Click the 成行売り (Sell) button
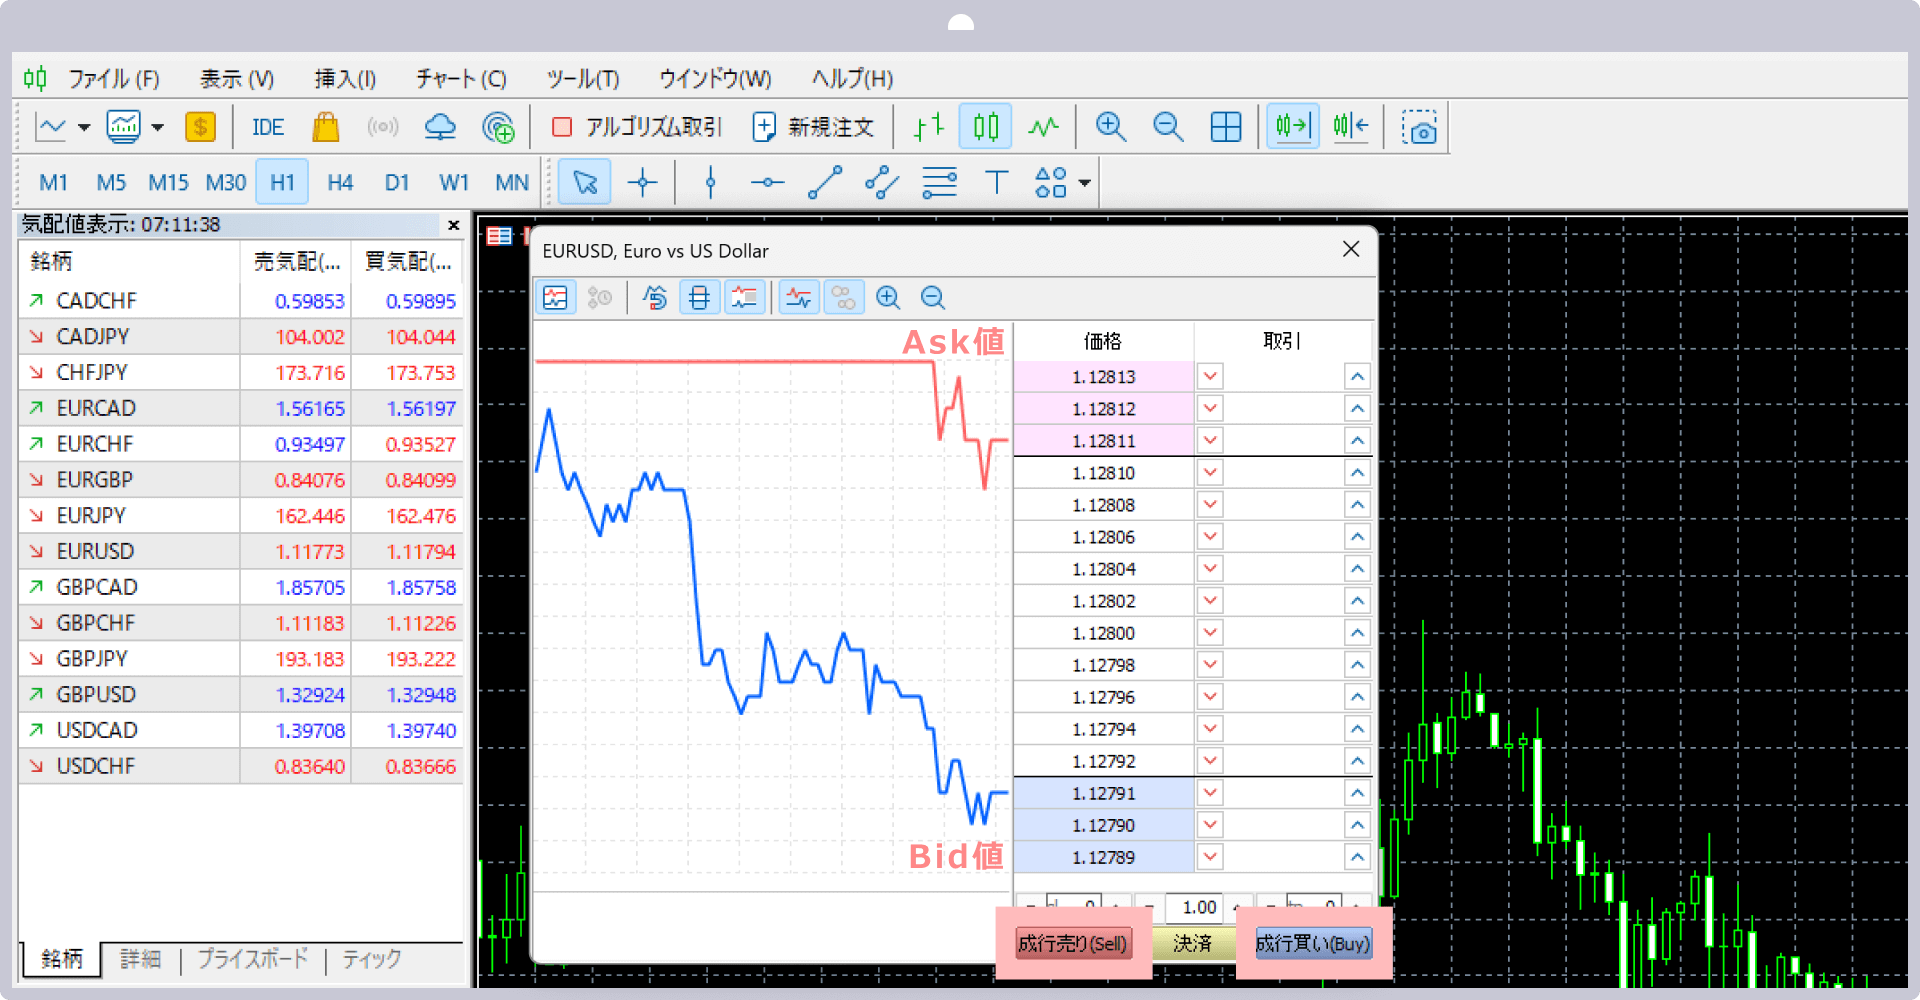This screenshot has height=1000, width=1920. coord(1072,943)
